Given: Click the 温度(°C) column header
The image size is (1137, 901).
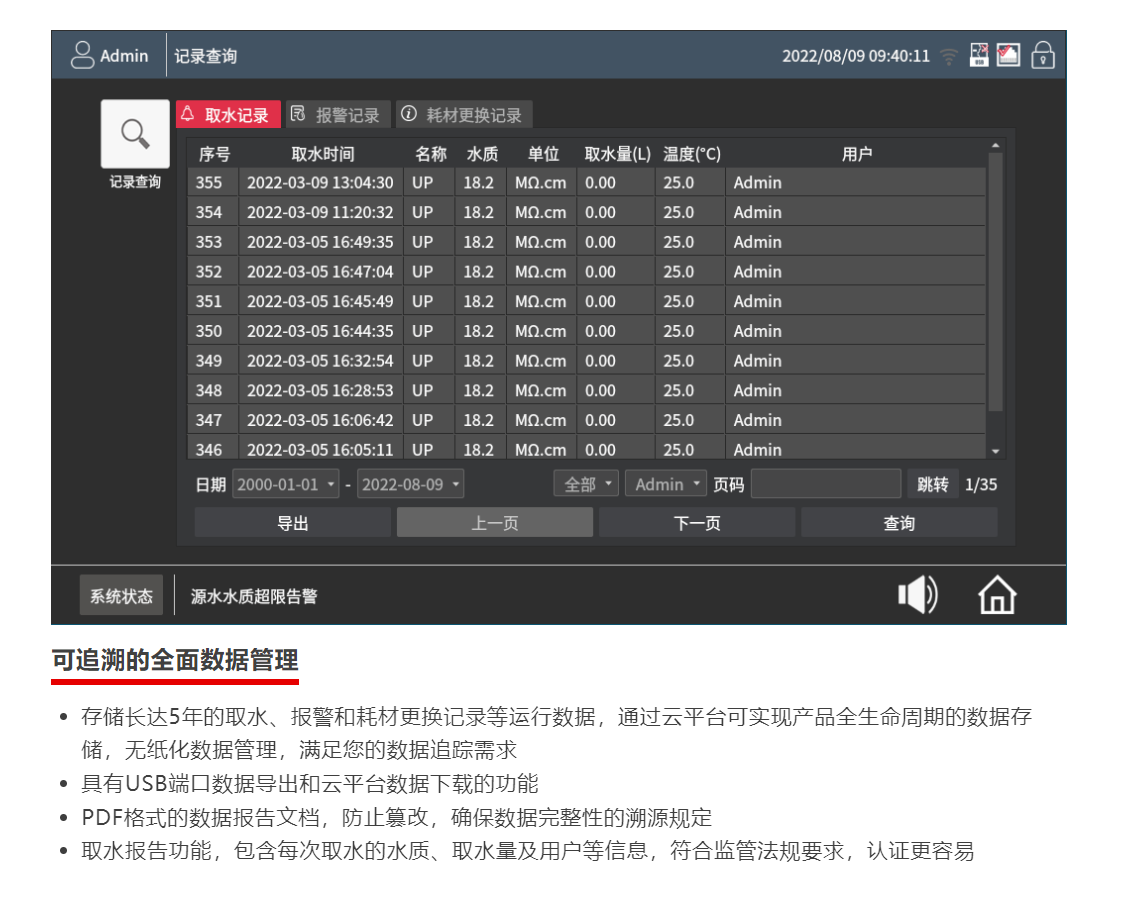Looking at the screenshot, I should (x=692, y=154).
